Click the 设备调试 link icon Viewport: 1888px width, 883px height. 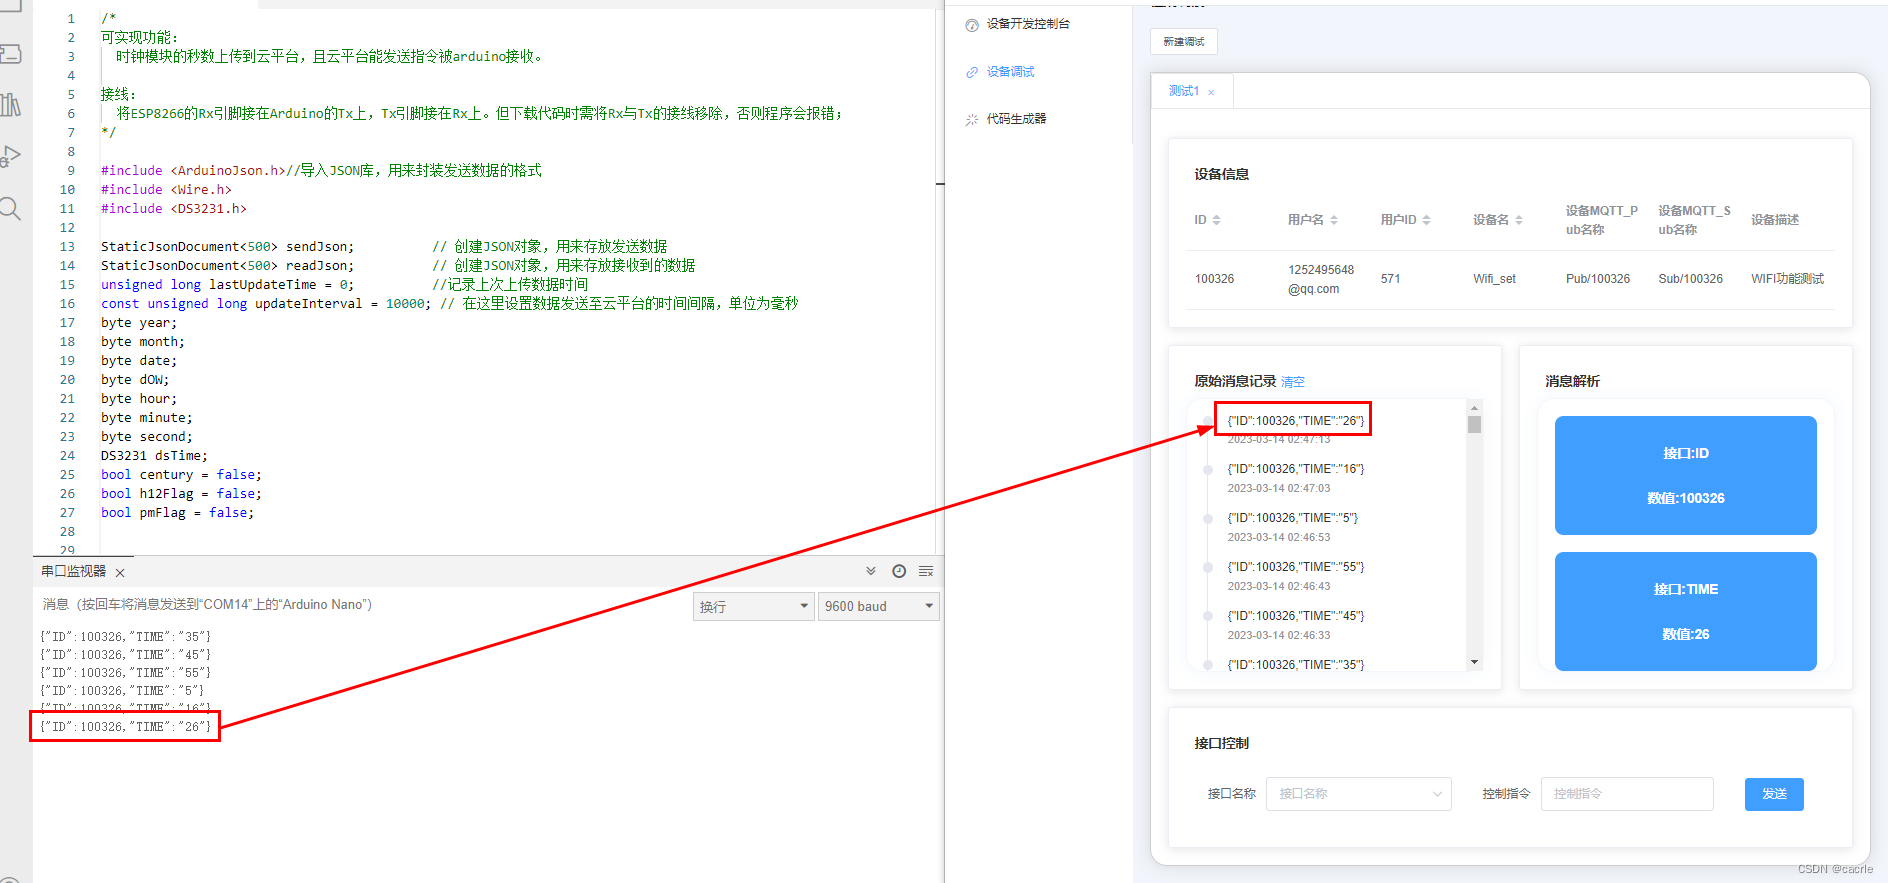[x=972, y=72]
